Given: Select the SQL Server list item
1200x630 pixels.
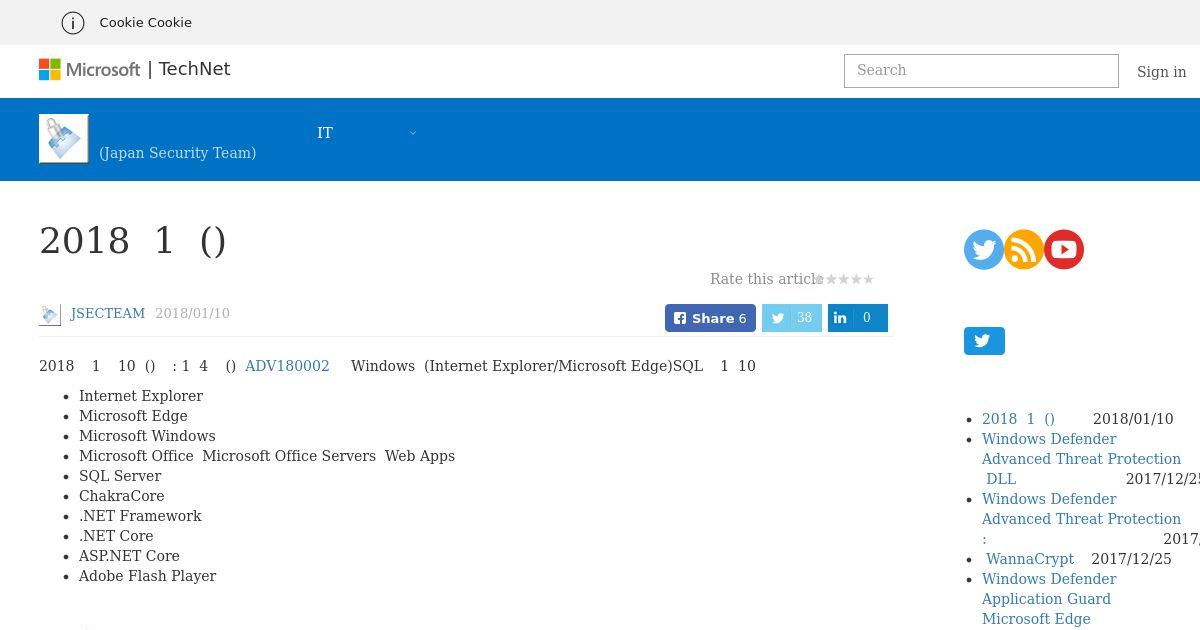Looking at the screenshot, I should coord(120,476).
